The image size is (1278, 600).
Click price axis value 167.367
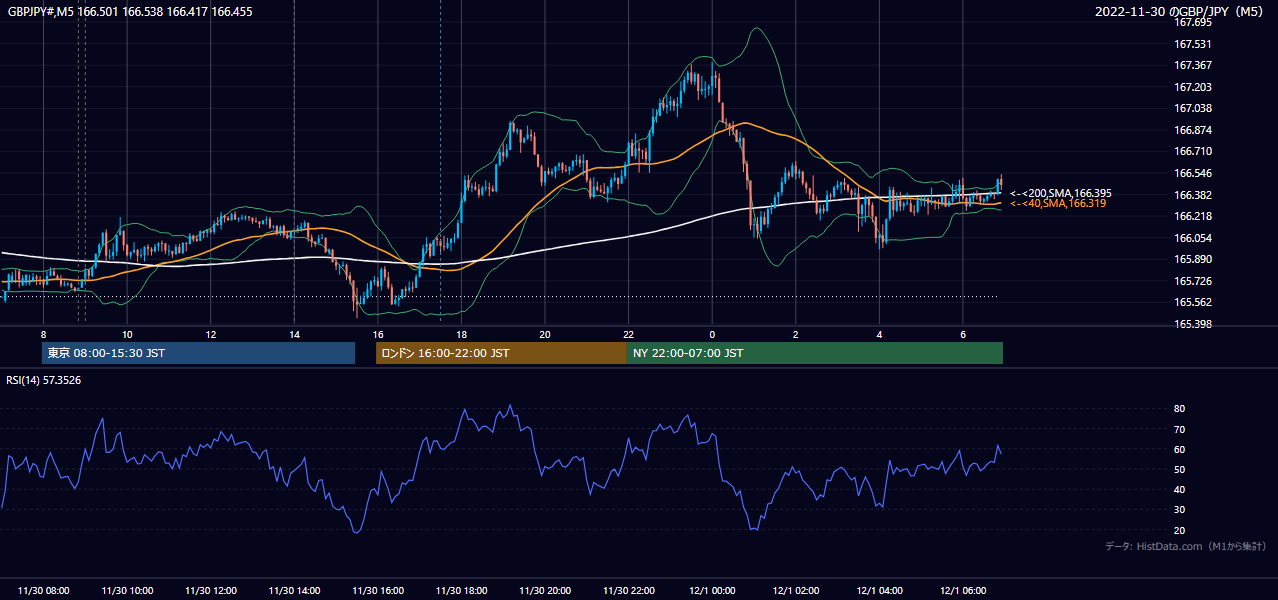(1191, 65)
